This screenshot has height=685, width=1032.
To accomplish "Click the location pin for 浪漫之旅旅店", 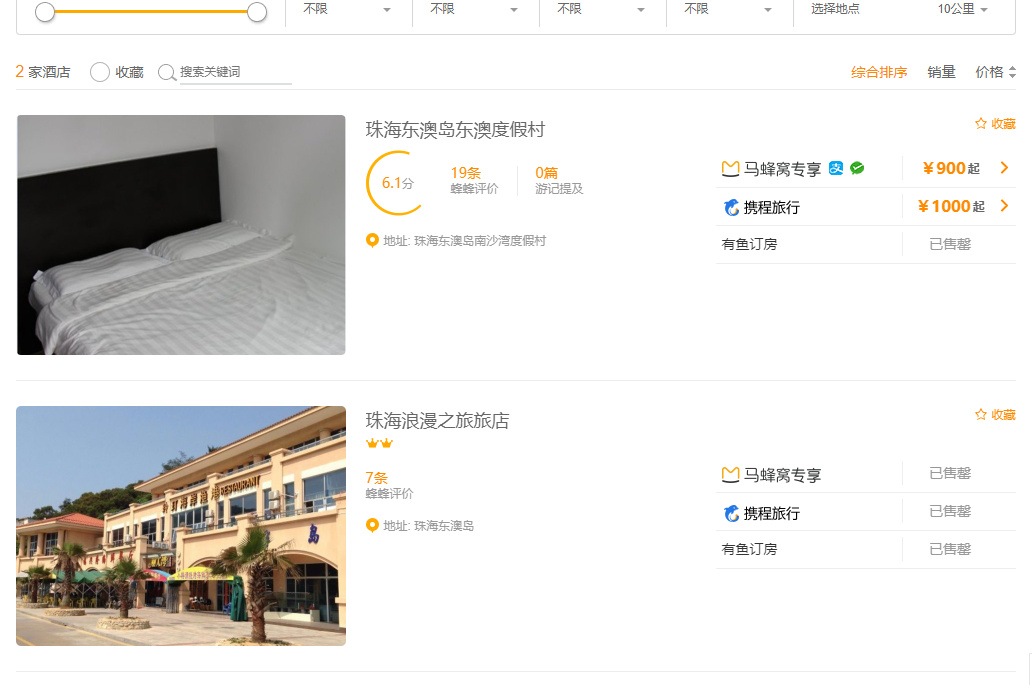I will (373, 525).
